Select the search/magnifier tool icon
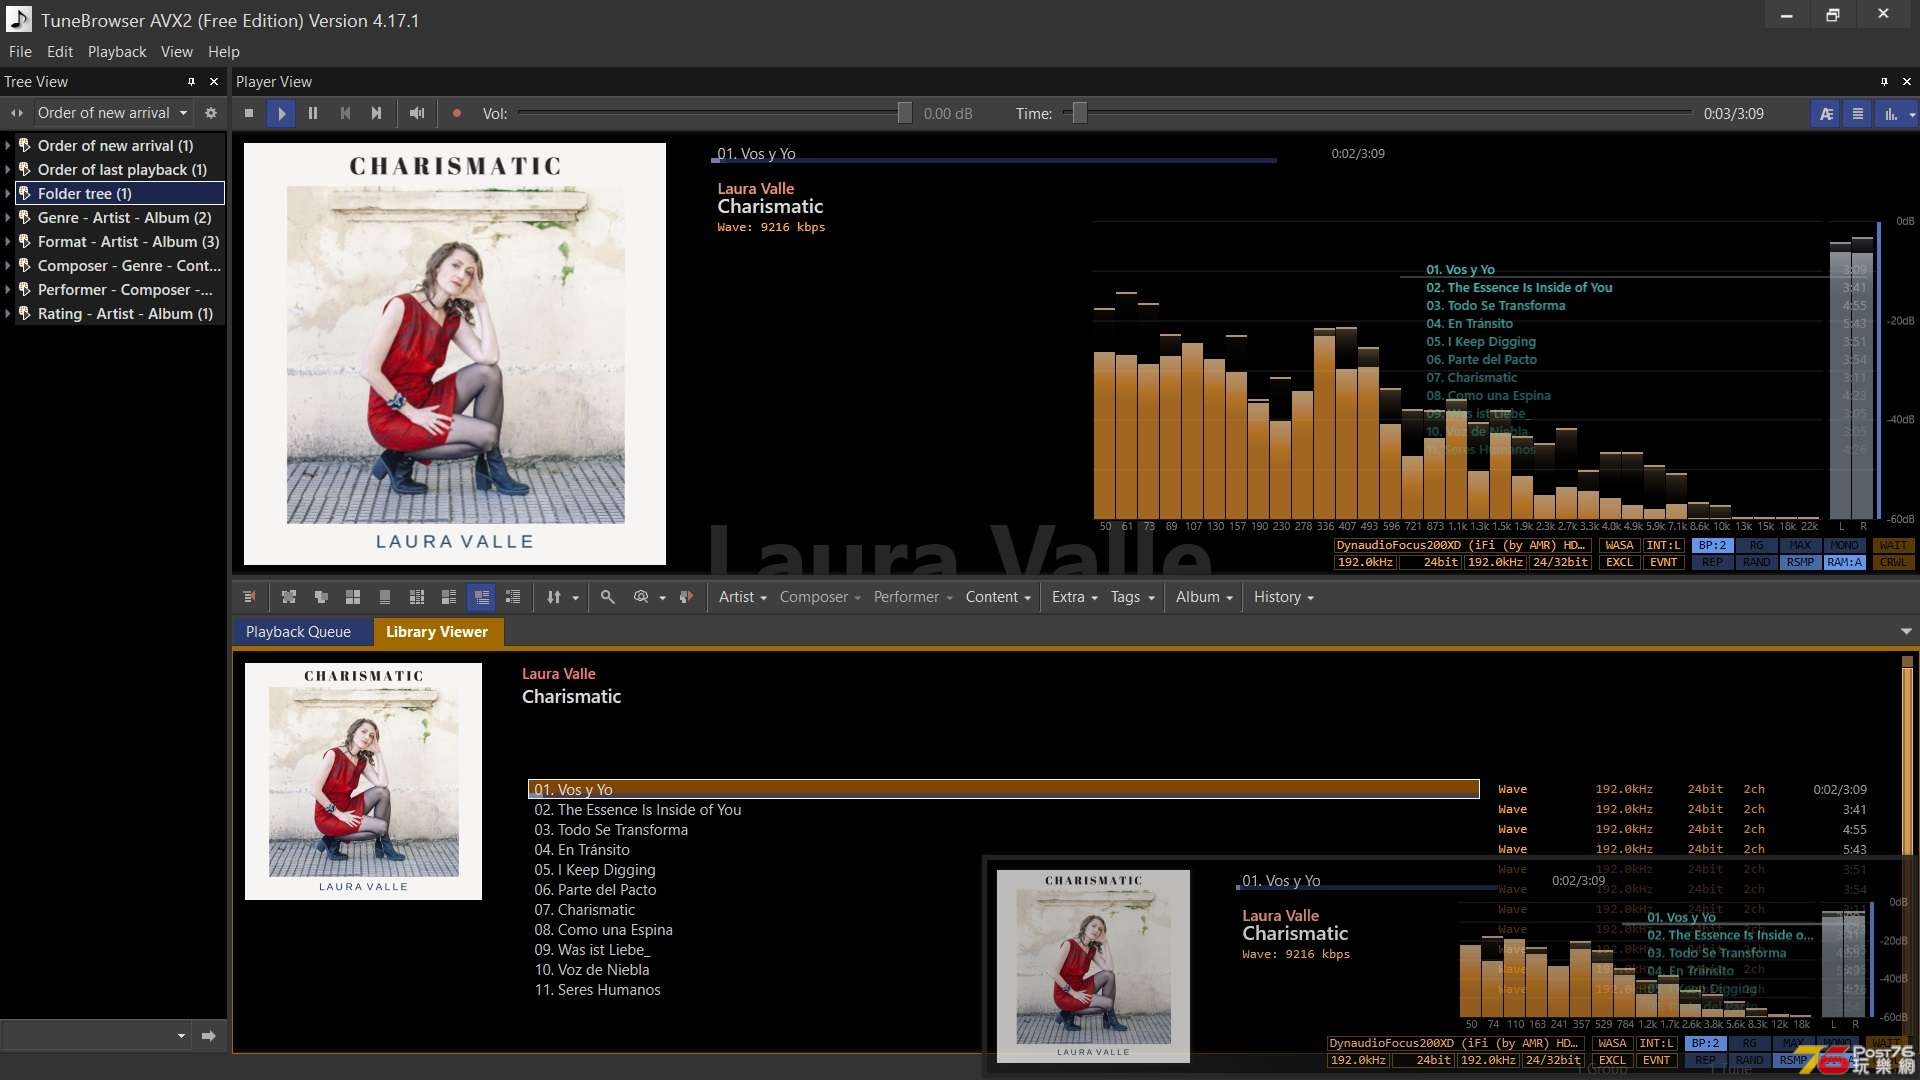 coord(608,596)
